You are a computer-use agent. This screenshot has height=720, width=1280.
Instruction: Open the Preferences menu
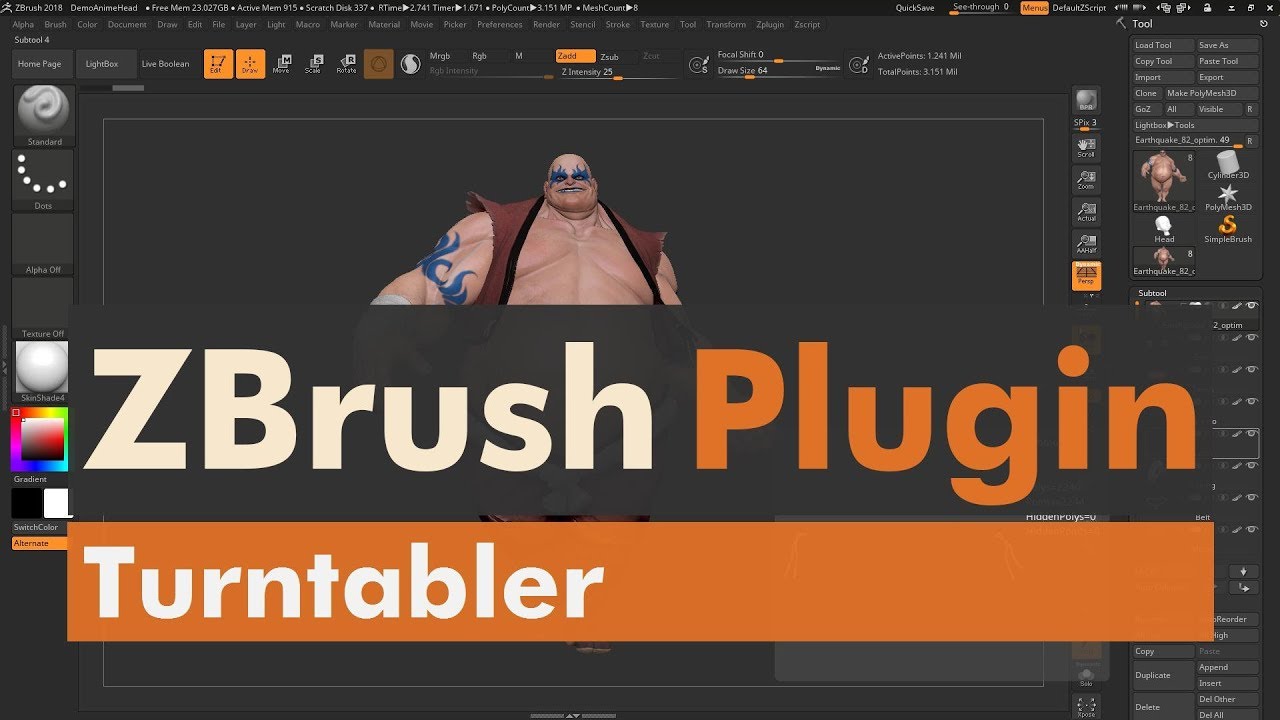click(500, 24)
